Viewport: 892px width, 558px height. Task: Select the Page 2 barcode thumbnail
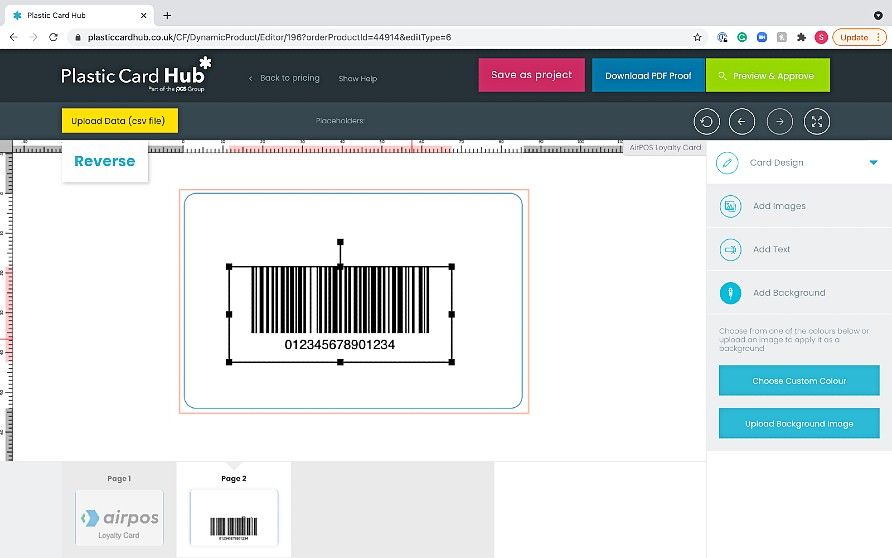tap(234, 518)
